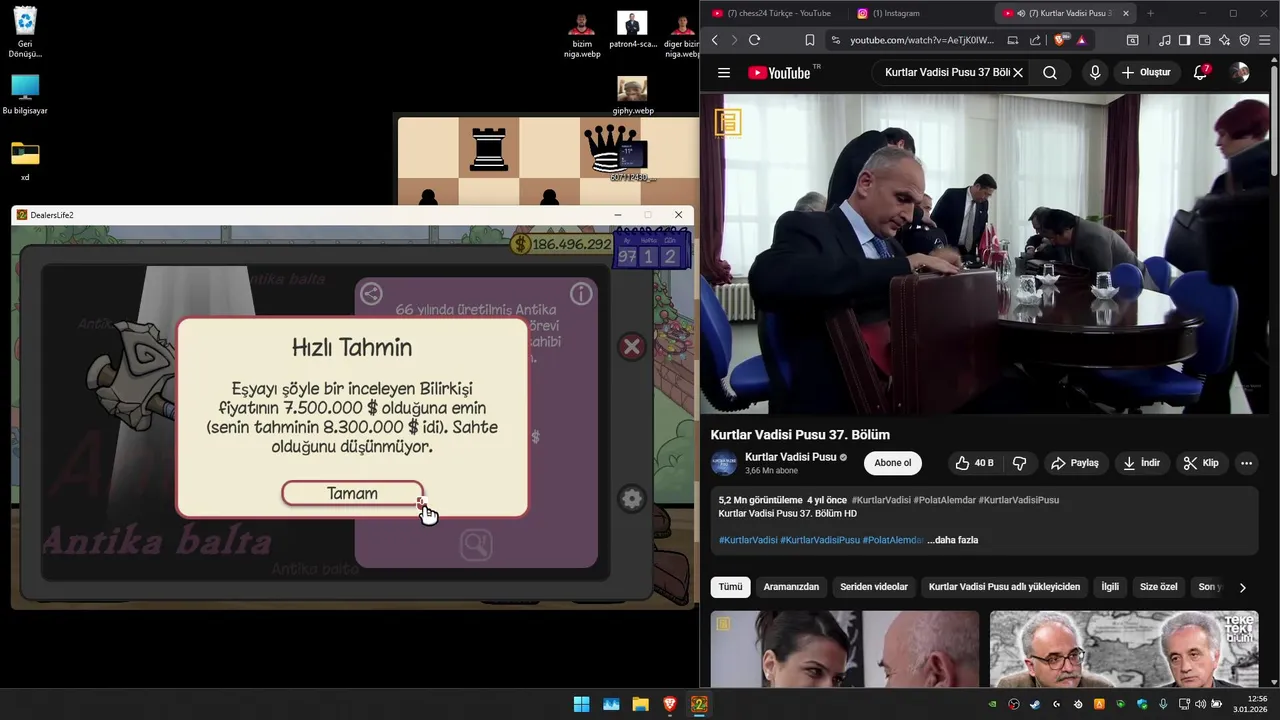Toggle the browser sidebar panel
The height and width of the screenshot is (720, 1280).
click(x=1185, y=40)
